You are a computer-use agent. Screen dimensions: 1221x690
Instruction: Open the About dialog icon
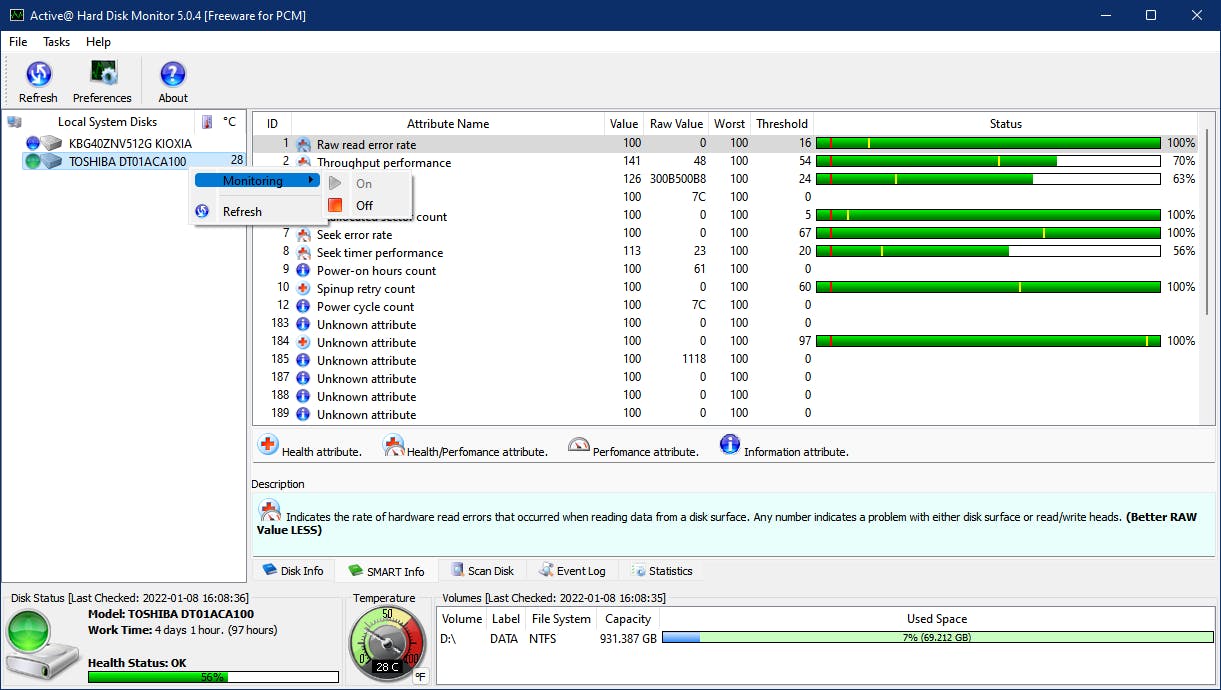click(x=173, y=74)
